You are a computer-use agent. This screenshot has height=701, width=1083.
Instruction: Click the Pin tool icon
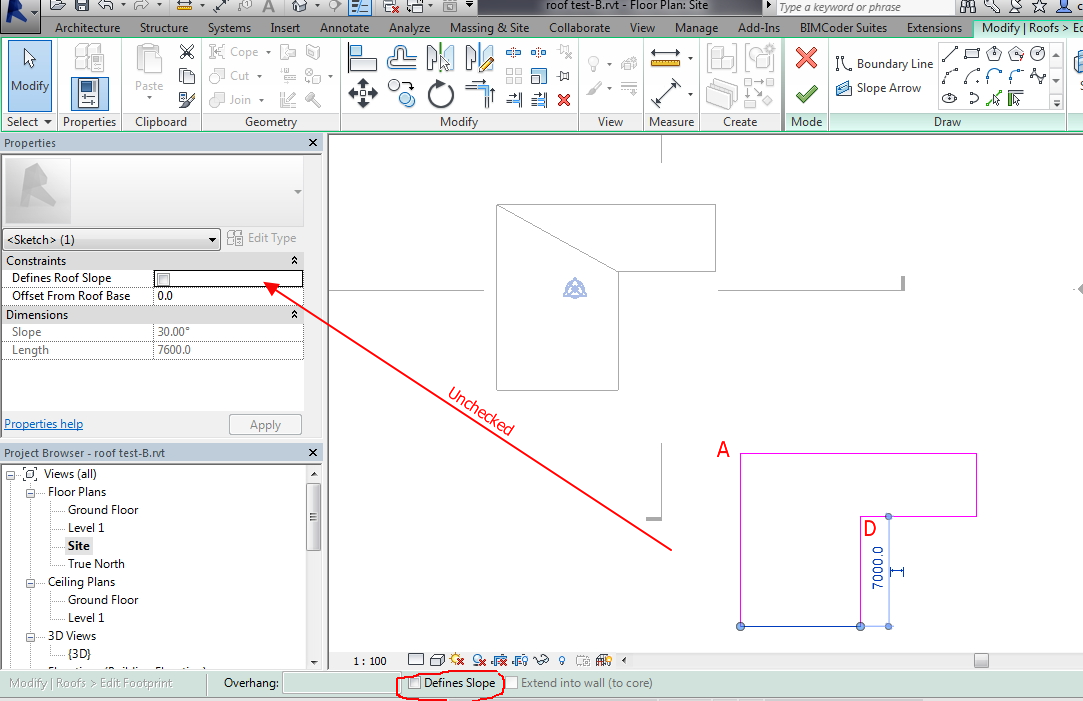coord(564,76)
